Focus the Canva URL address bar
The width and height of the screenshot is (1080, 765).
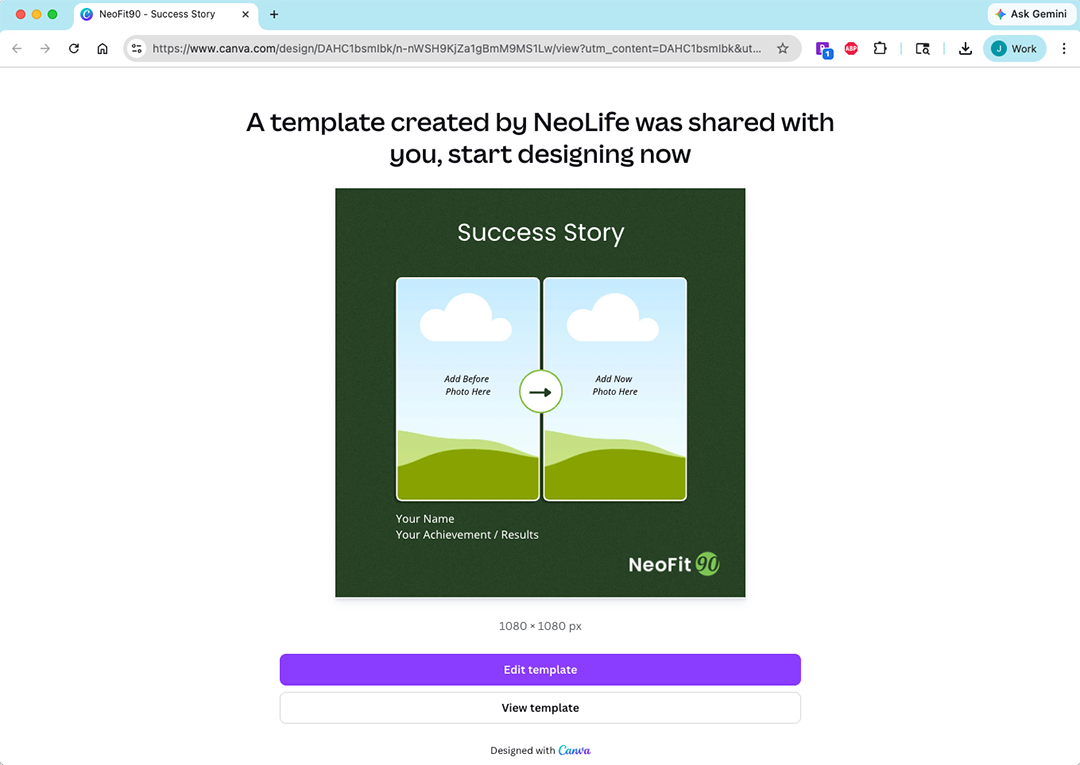tap(455, 48)
